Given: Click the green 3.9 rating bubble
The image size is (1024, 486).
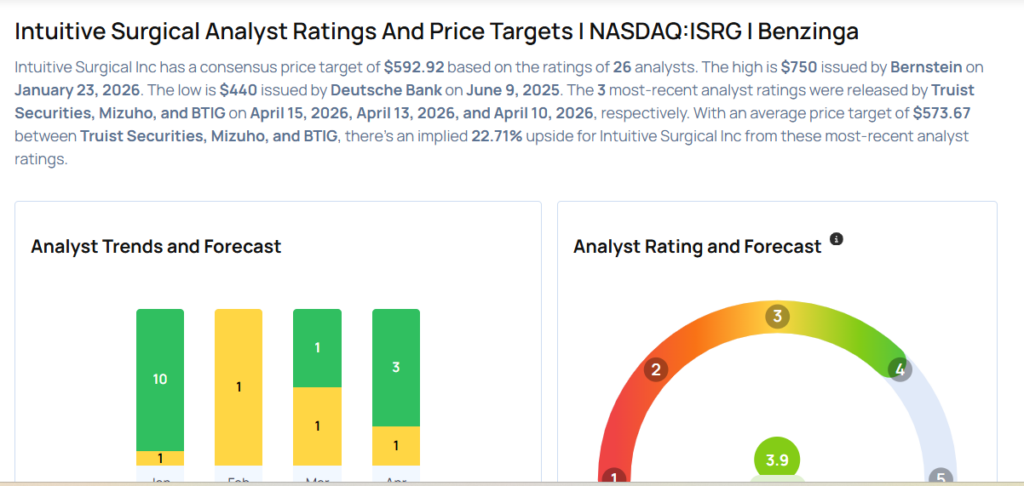Looking at the screenshot, I should click(x=777, y=461).
